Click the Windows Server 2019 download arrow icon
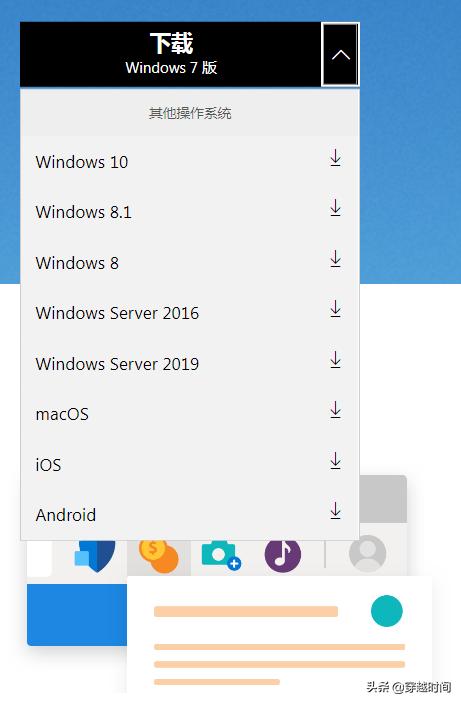Image resolution: width=461 pixels, height=703 pixels. 335,360
